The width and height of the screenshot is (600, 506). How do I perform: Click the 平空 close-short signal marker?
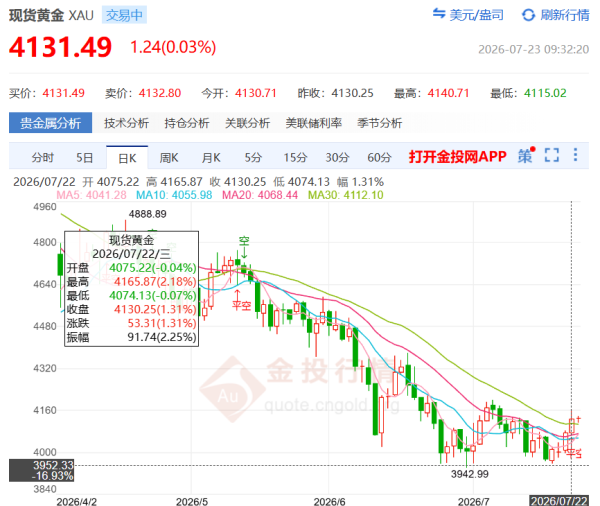241,305
